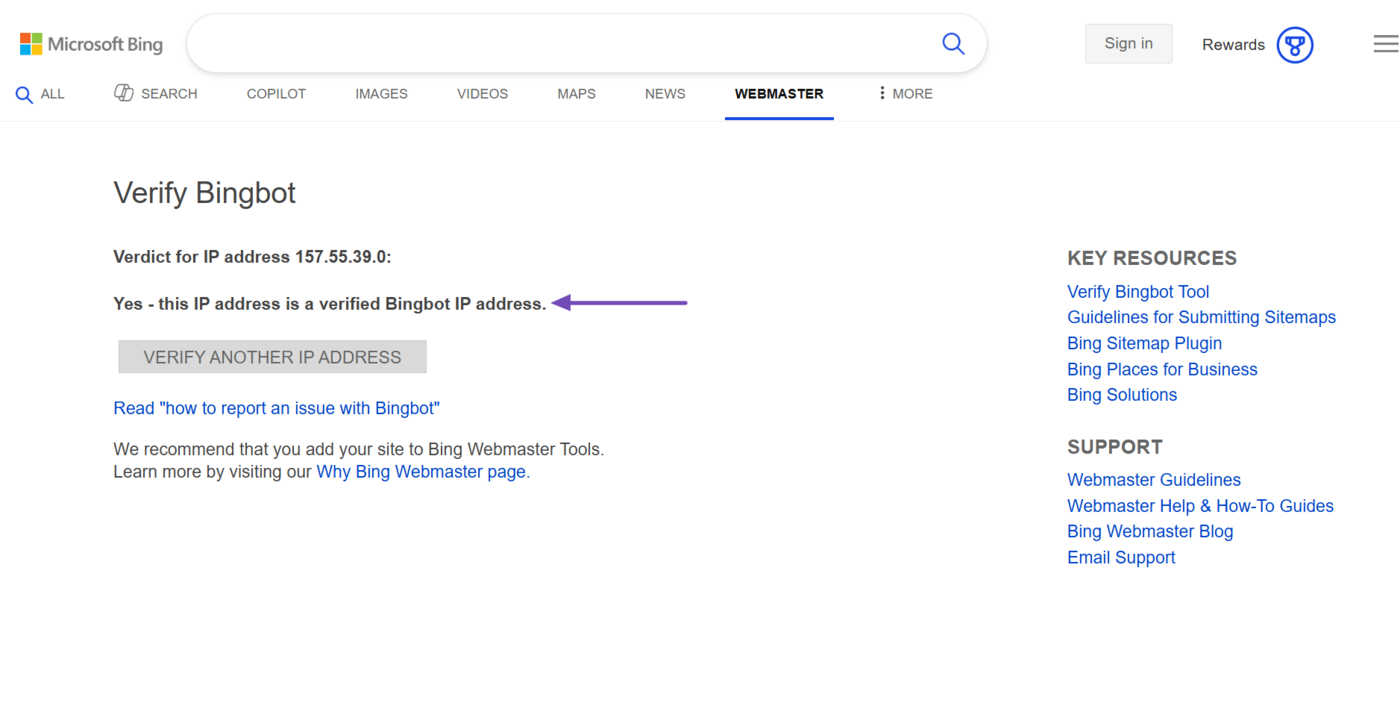Screen dimensions: 1400x703
Task: Select the ALL tab magnifier icon
Action: click(x=24, y=95)
